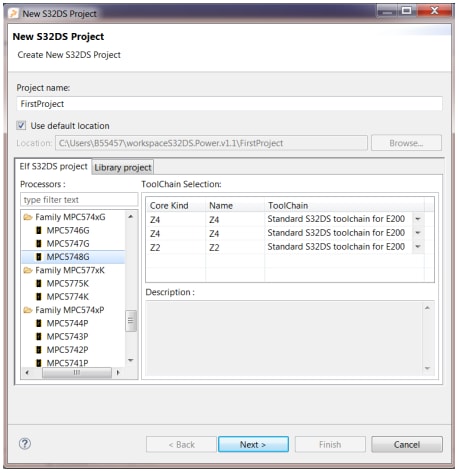Open the toolchain dropdown for first Z4 row
This screenshot has width=459, height=473.
point(418,219)
